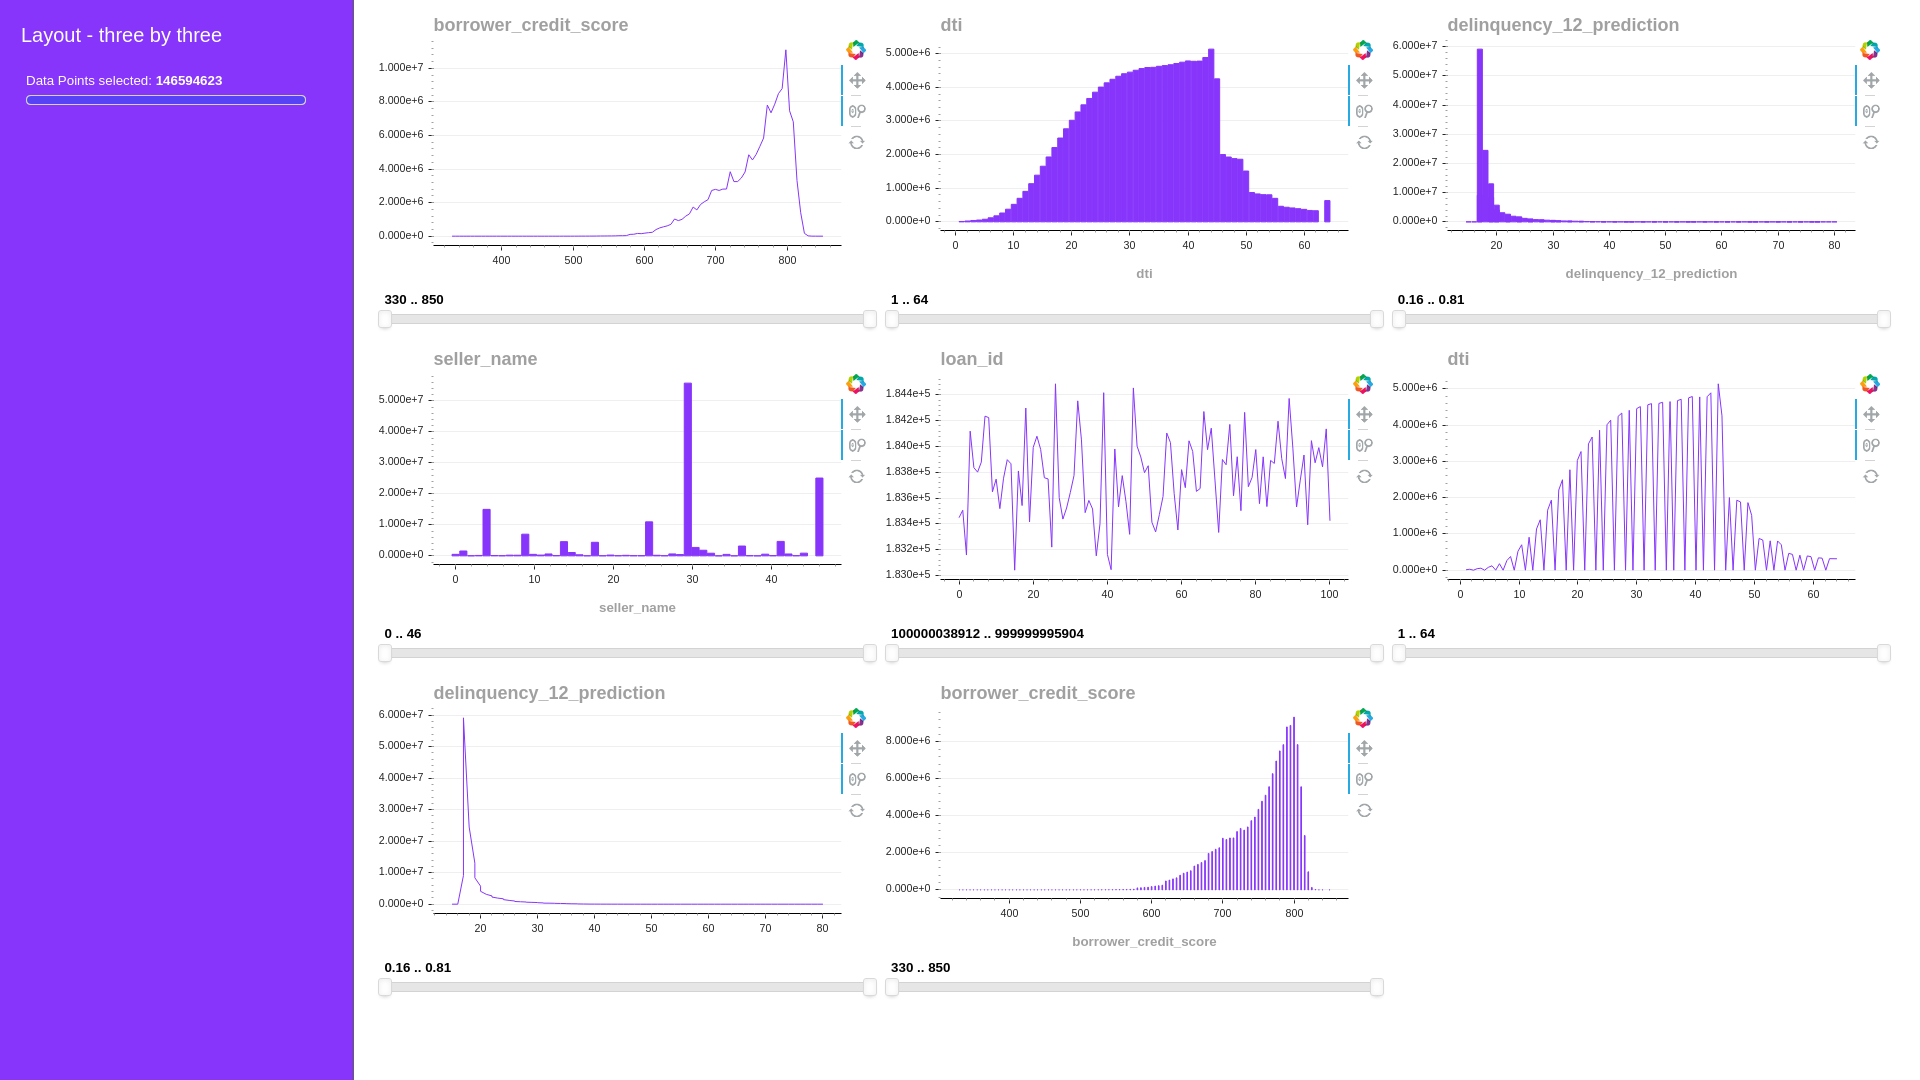Click upper handle of dti line chart slider
Image resolution: width=1920 pixels, height=1080 pixels.
click(x=1884, y=653)
